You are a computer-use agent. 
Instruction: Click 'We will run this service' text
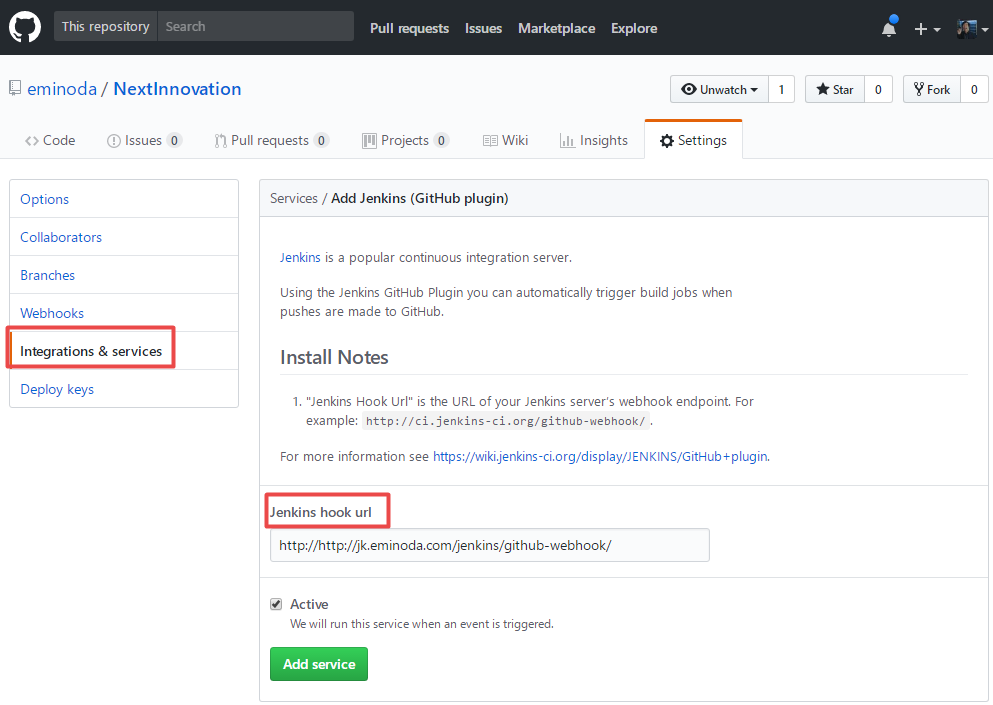[422, 624]
